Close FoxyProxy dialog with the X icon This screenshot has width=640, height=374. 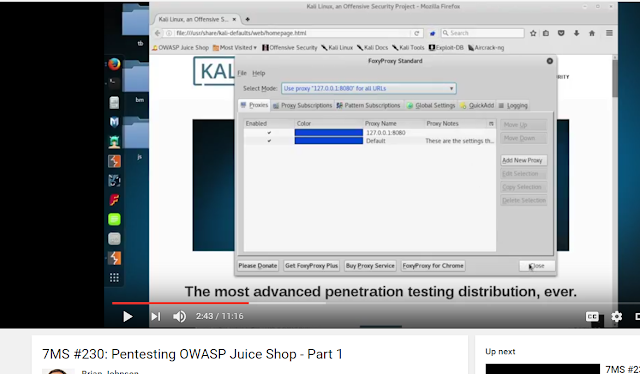(550, 61)
